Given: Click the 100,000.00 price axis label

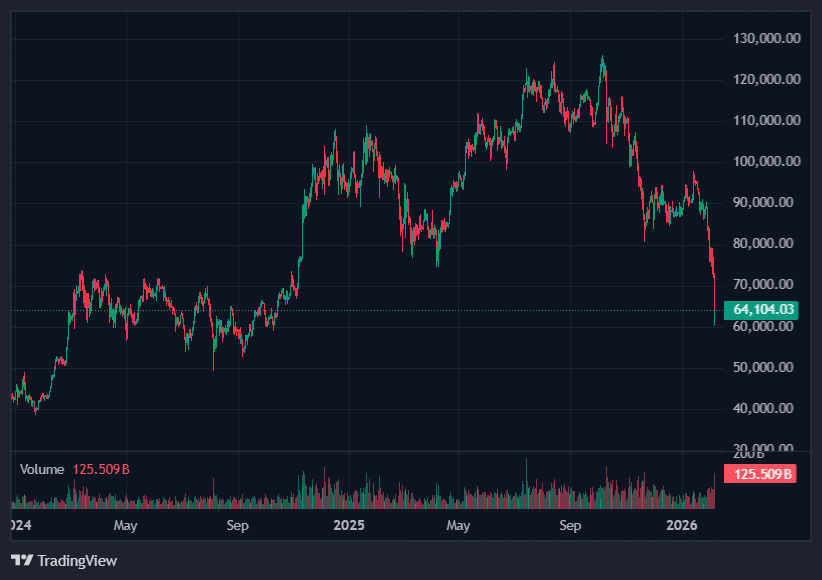Looking at the screenshot, I should 765,161.
